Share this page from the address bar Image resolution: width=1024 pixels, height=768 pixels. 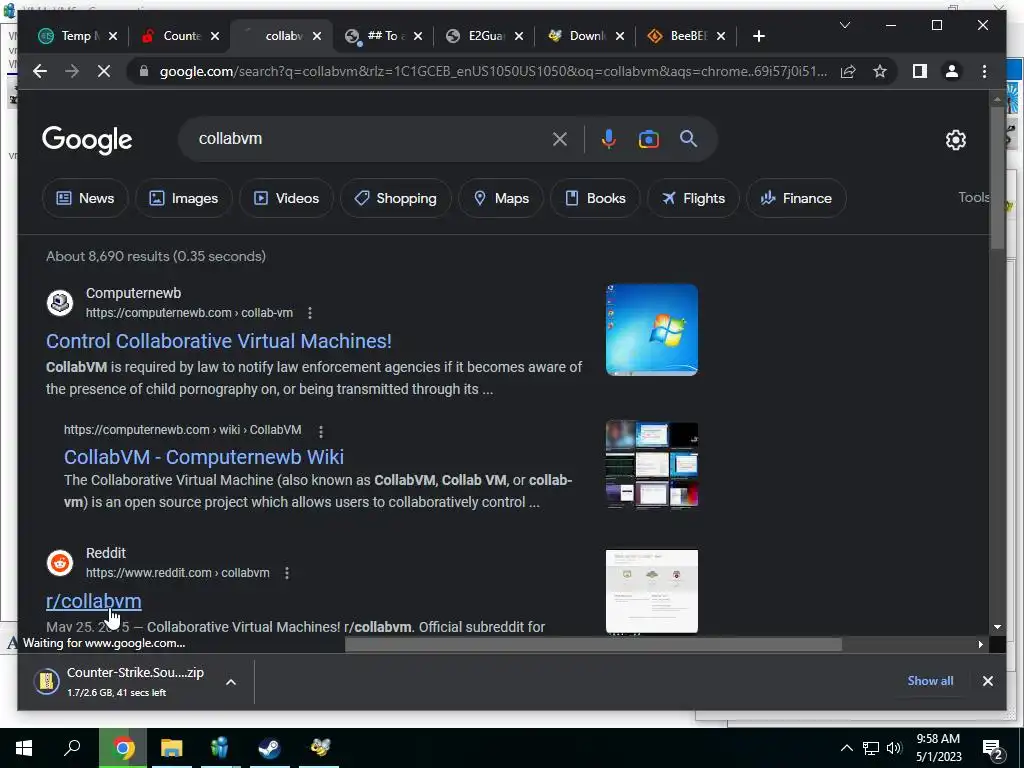[x=848, y=71]
